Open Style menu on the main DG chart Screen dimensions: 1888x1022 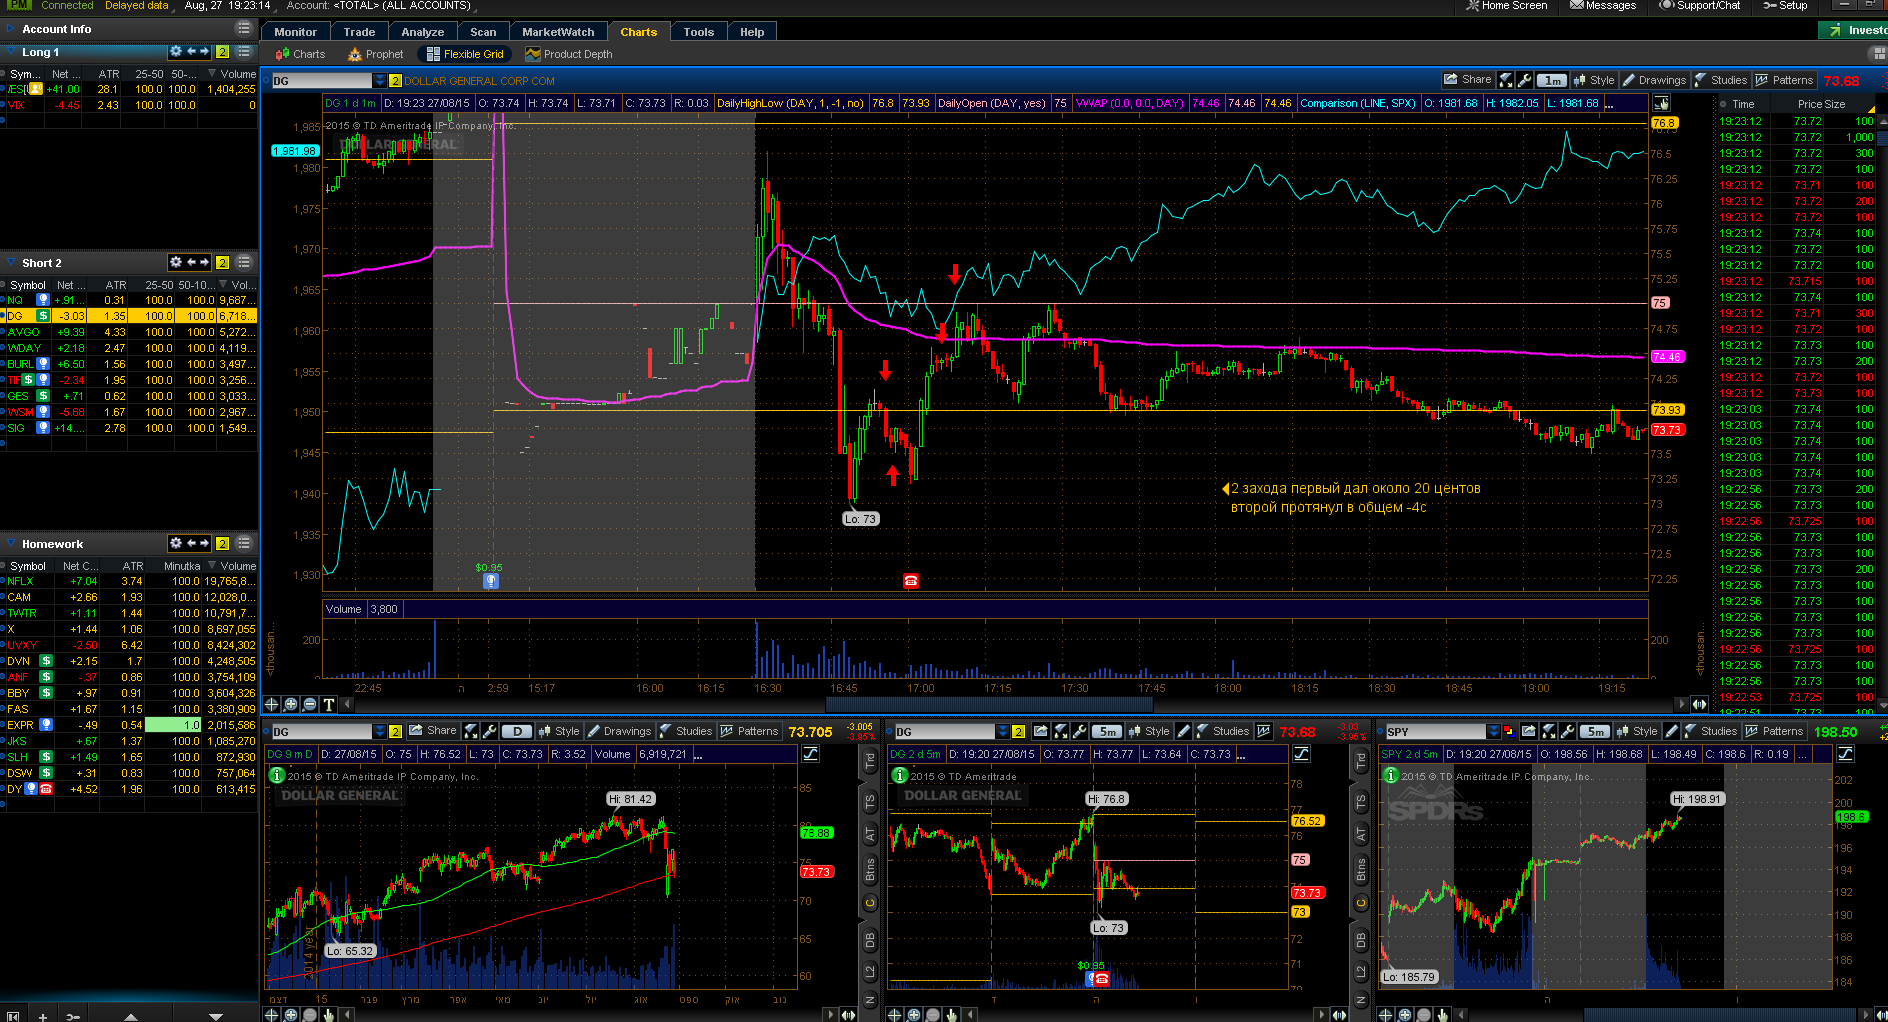[x=1594, y=80]
